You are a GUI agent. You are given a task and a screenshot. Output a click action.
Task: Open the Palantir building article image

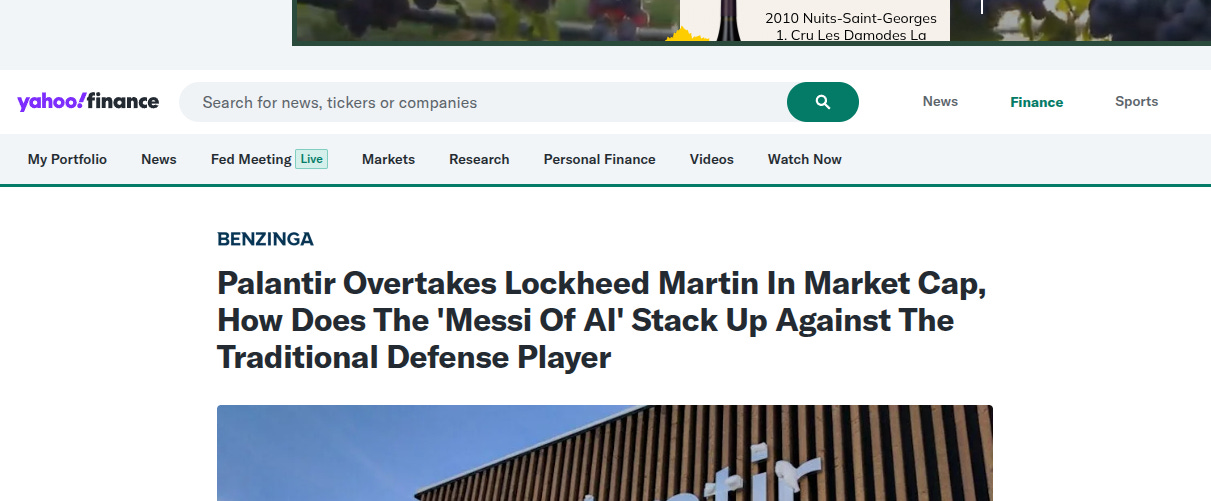pos(605,453)
